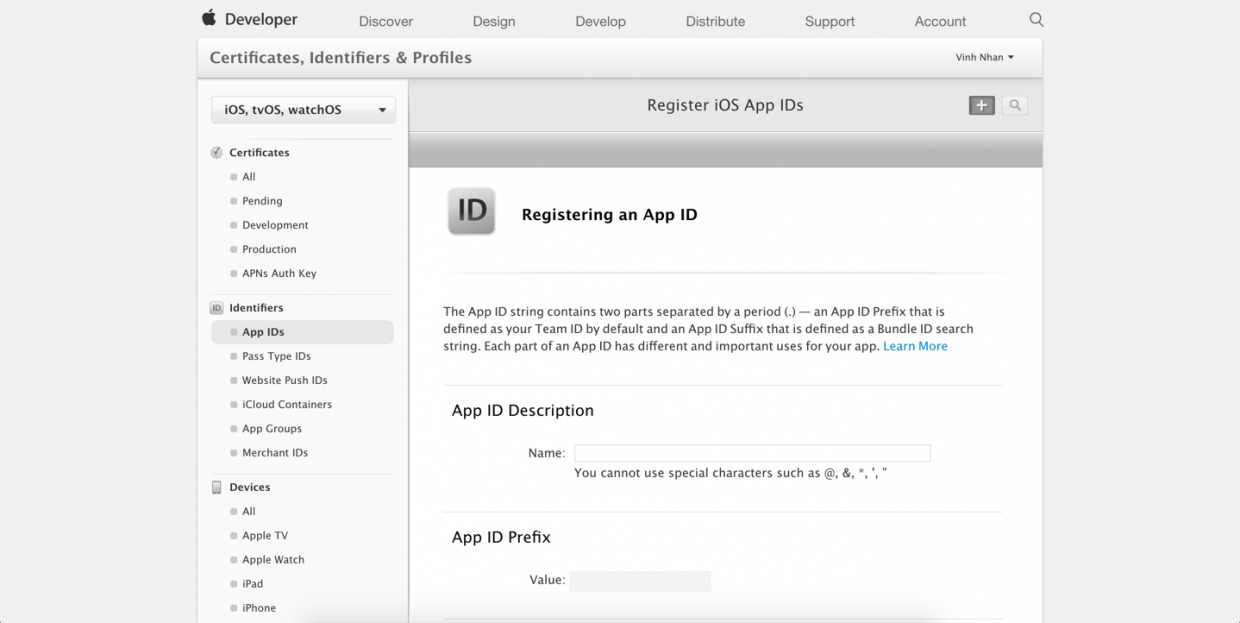Open the iOS, tvOS, watchOS platform dropdown
Screen dimensions: 1240x623
click(x=302, y=109)
